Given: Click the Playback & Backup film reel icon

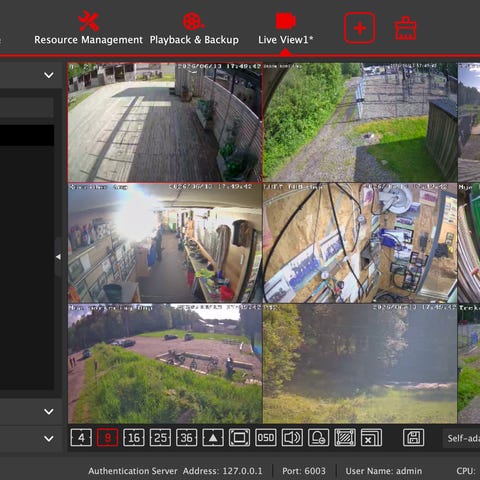Looking at the screenshot, I should (x=193, y=21).
